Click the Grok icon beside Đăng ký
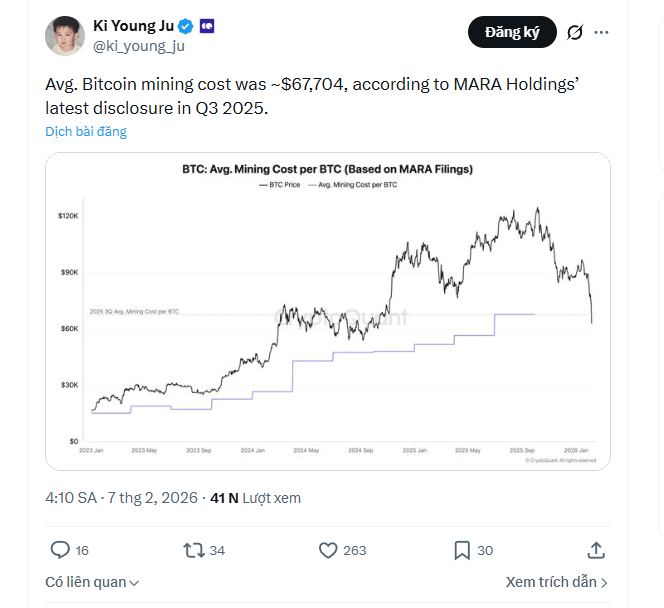The width and height of the screenshot is (664, 608). point(574,33)
